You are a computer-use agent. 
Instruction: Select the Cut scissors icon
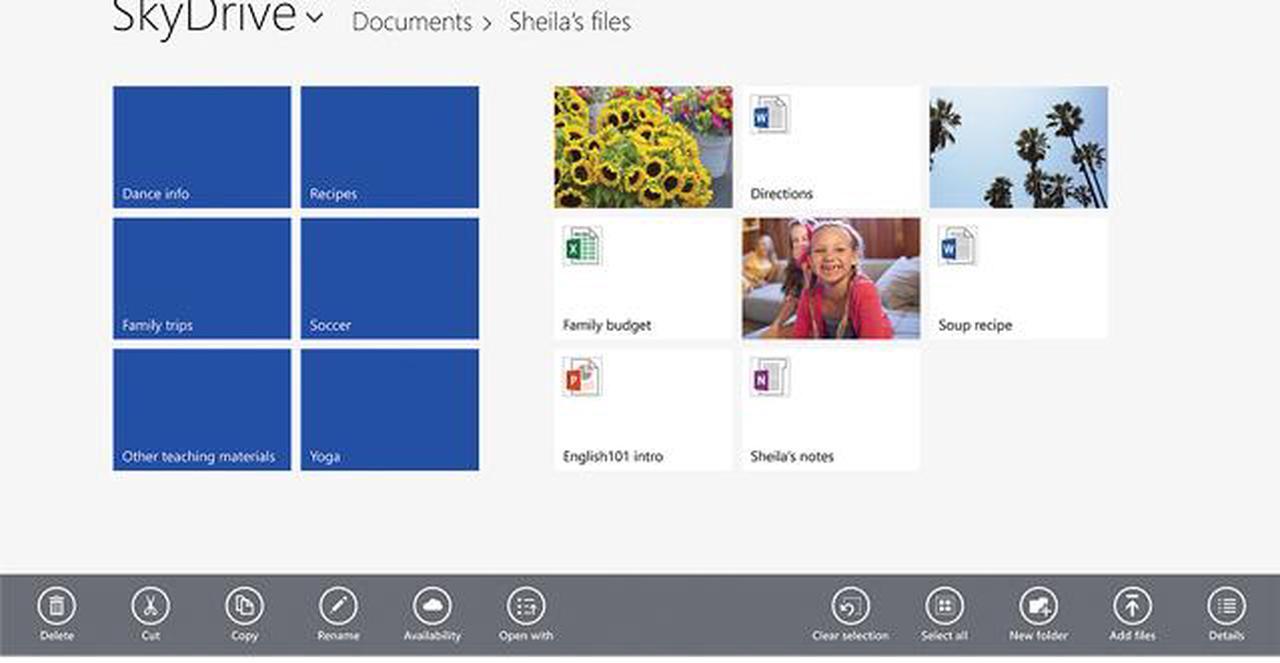(x=150, y=606)
